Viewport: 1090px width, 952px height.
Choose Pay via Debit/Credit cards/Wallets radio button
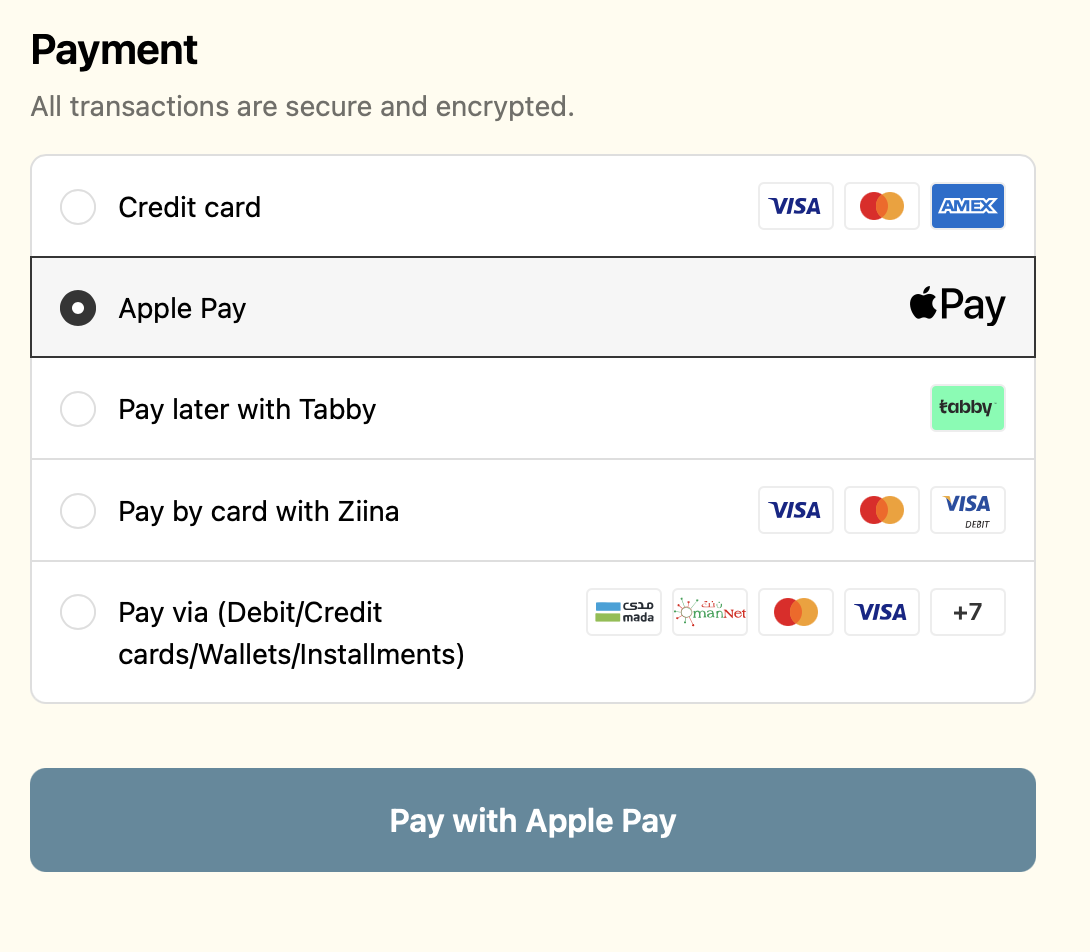78,612
